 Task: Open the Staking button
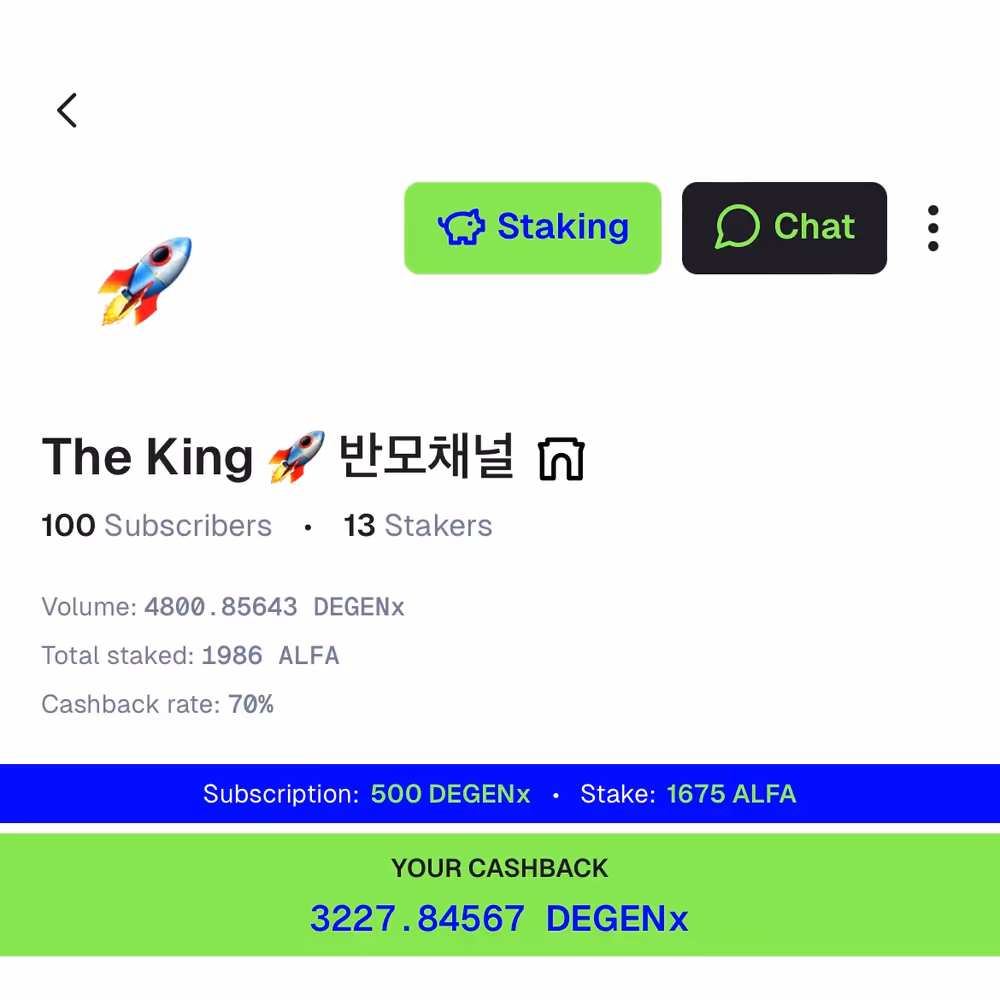(533, 228)
